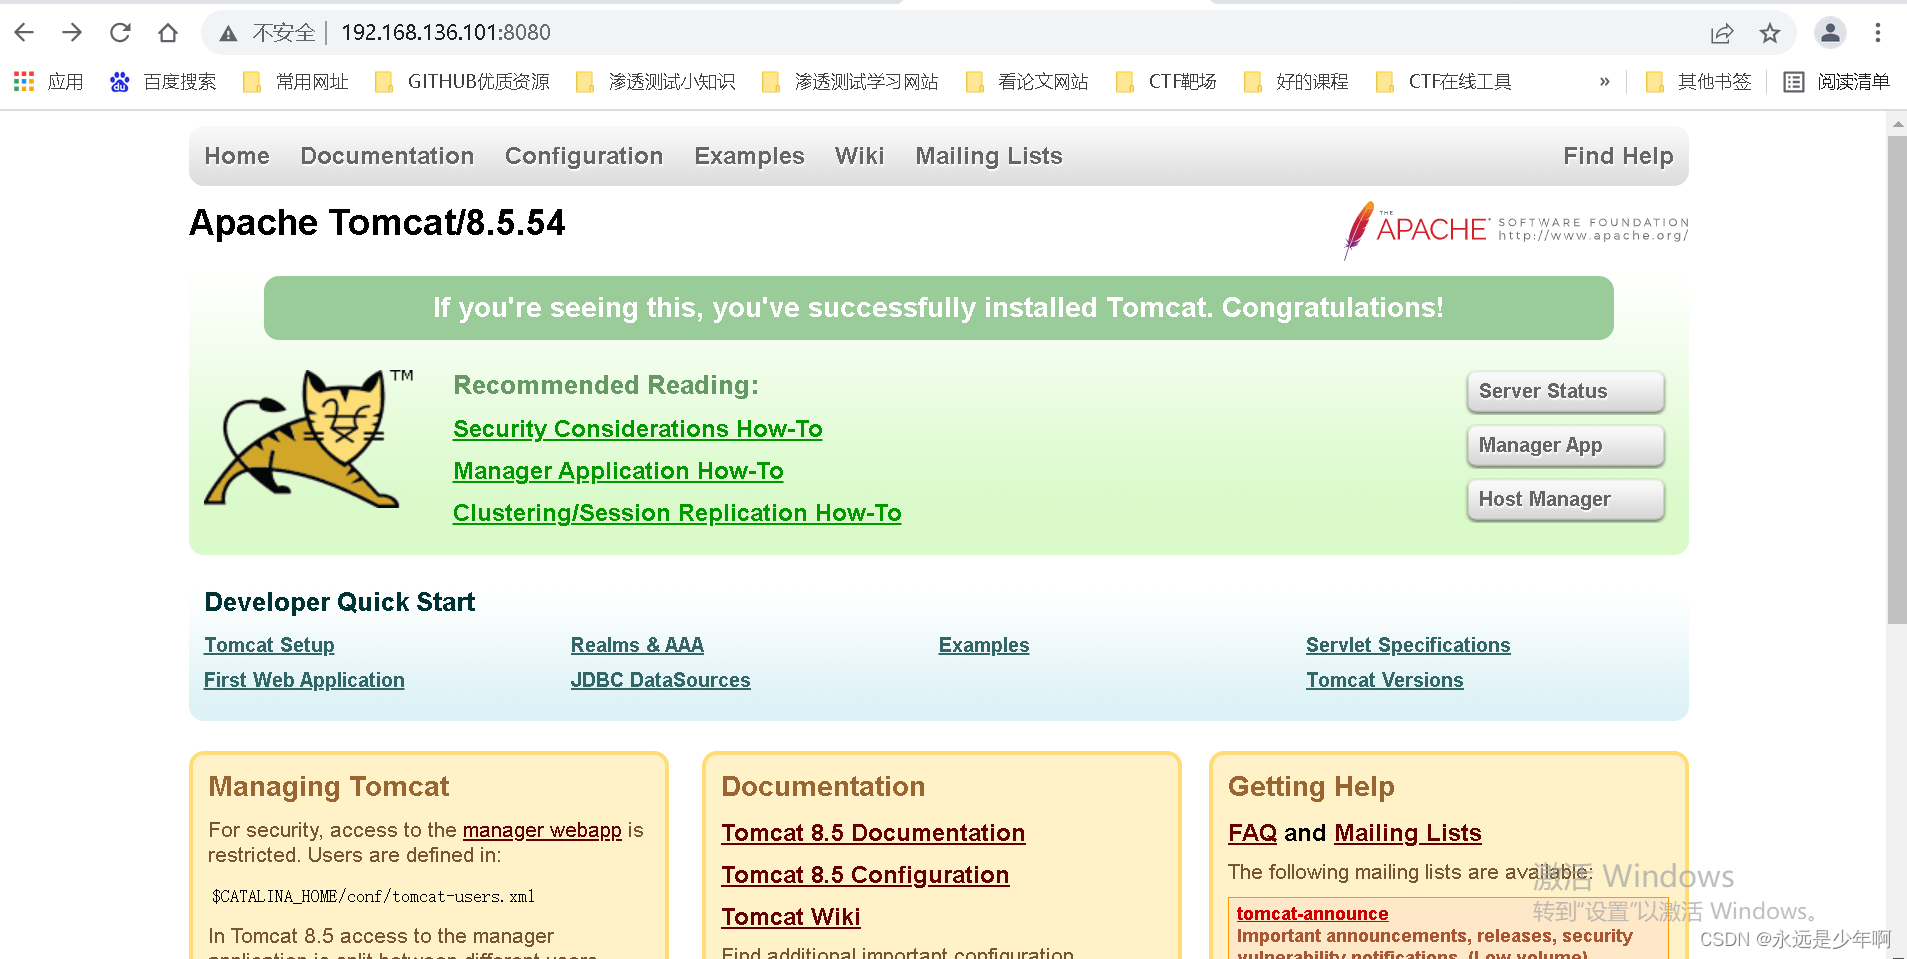Open the Examples quick start link
1907x959 pixels.
984,645
